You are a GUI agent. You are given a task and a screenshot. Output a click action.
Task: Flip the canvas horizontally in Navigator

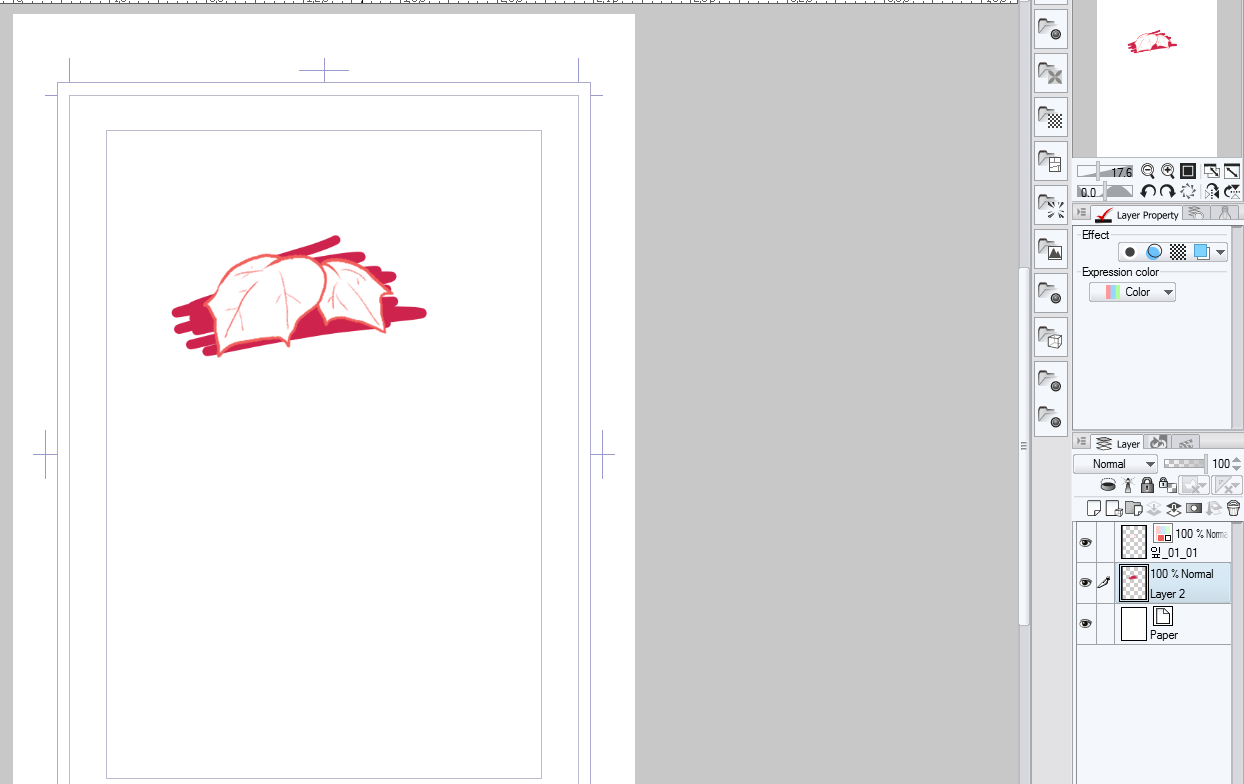1212,191
